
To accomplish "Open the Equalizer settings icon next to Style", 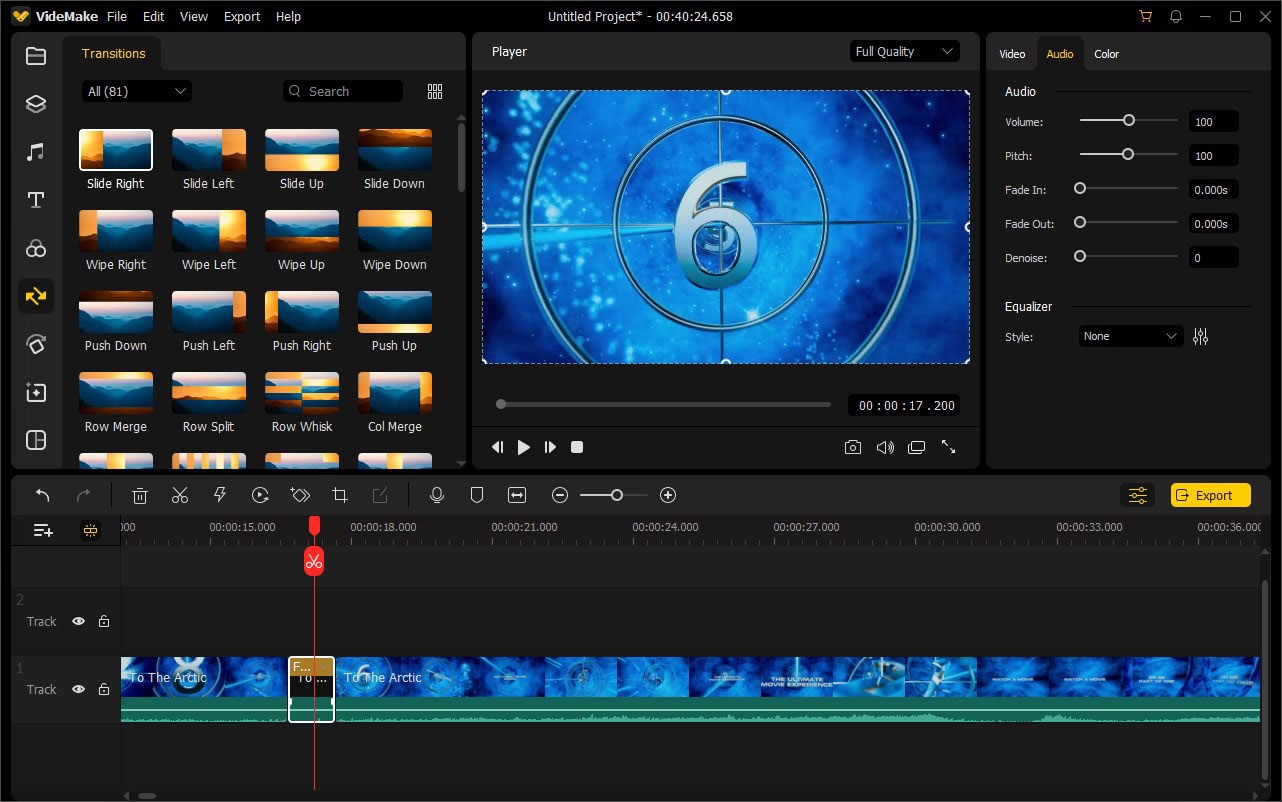I will 1200,336.
